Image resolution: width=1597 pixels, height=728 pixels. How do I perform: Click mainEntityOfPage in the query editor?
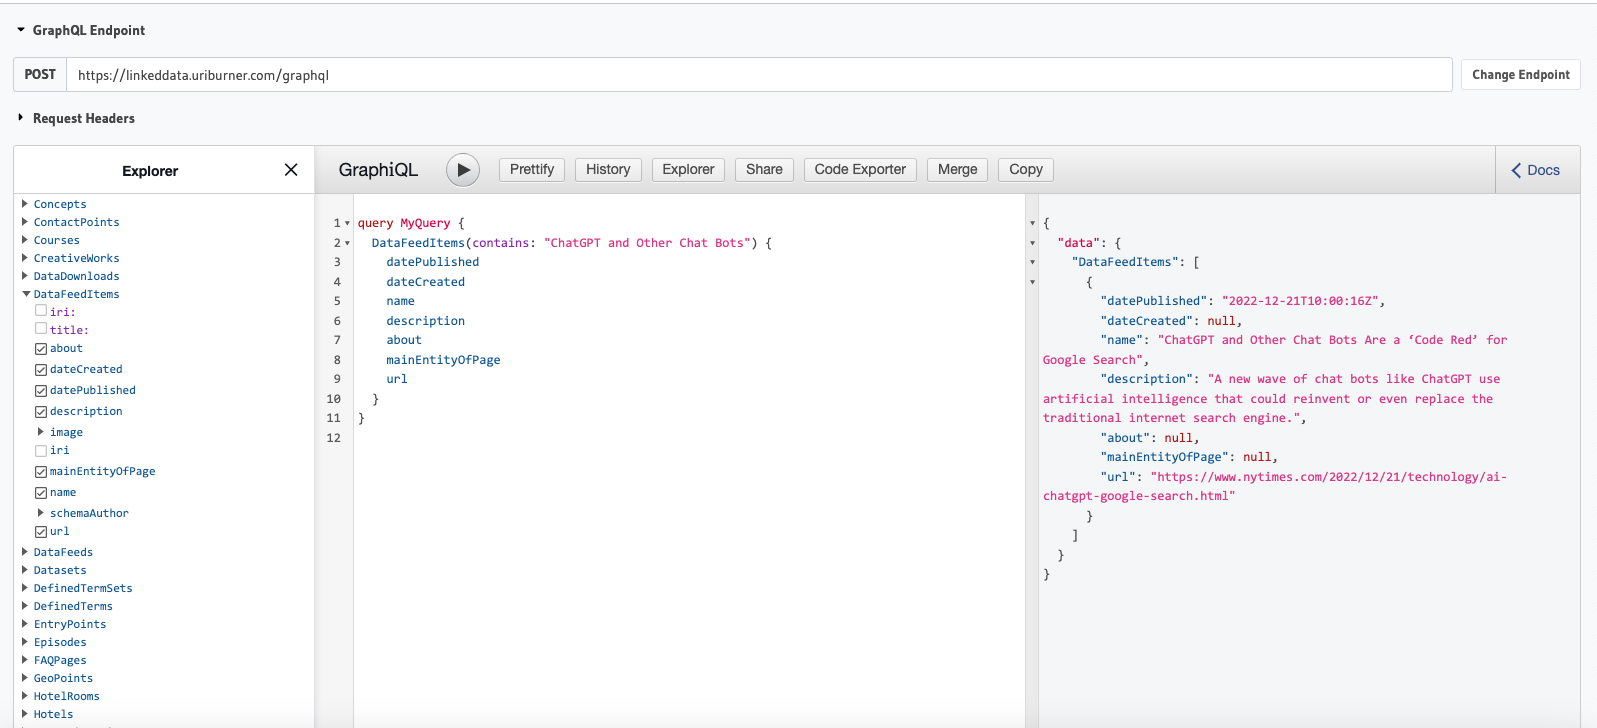pyautogui.click(x=443, y=360)
